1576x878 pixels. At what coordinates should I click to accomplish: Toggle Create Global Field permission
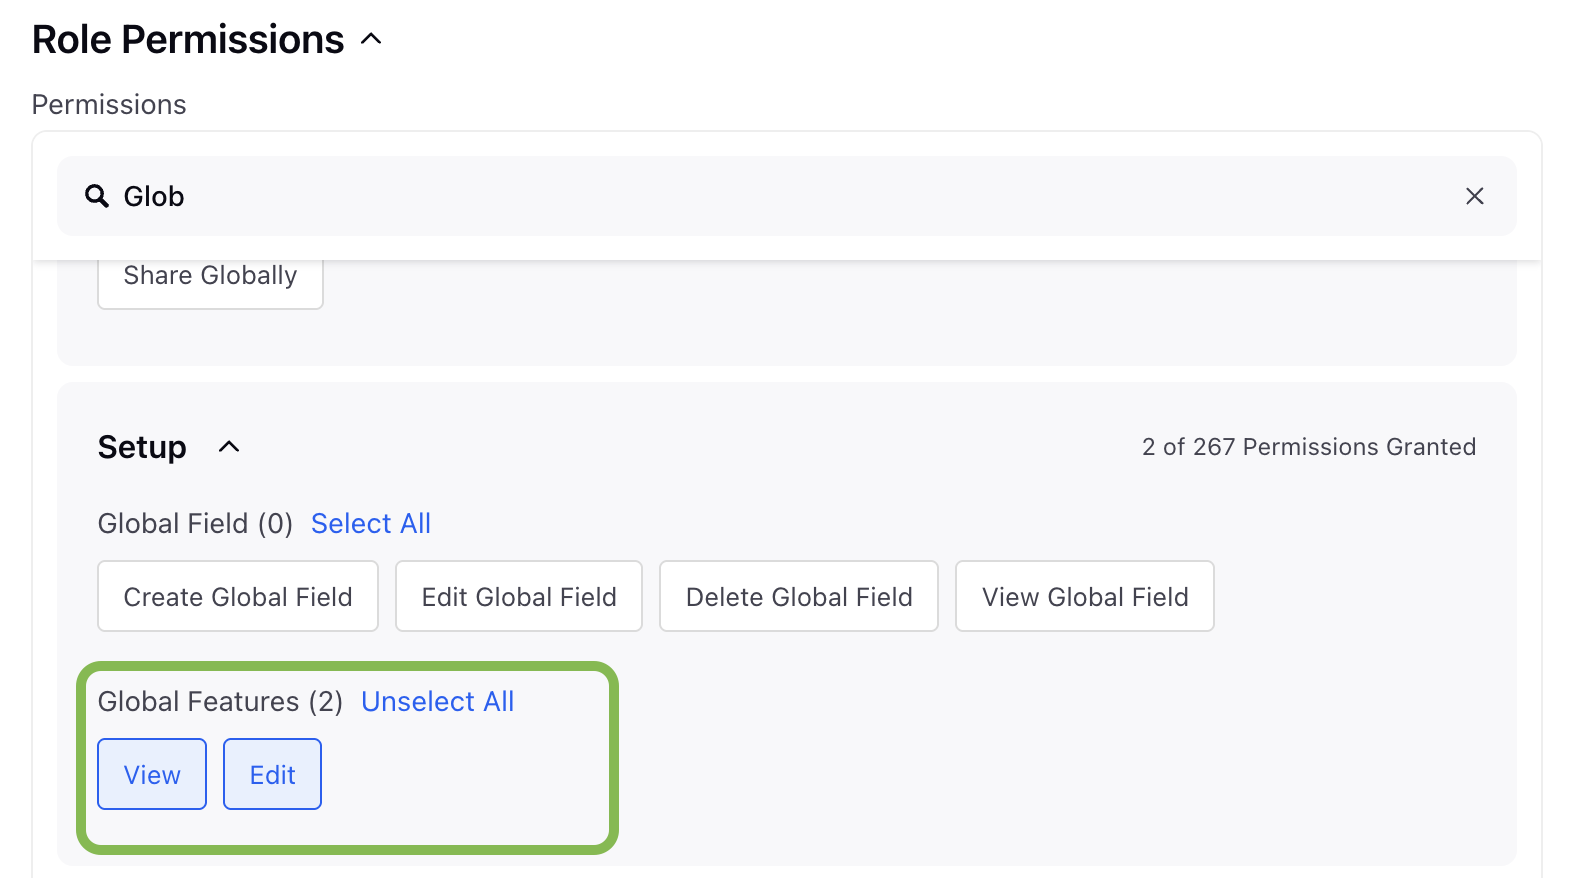tap(238, 596)
